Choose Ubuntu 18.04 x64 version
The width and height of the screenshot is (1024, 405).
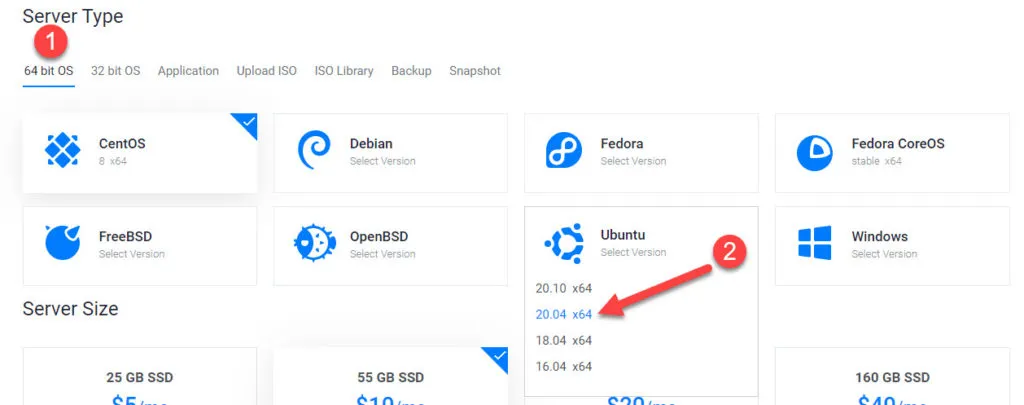point(564,340)
